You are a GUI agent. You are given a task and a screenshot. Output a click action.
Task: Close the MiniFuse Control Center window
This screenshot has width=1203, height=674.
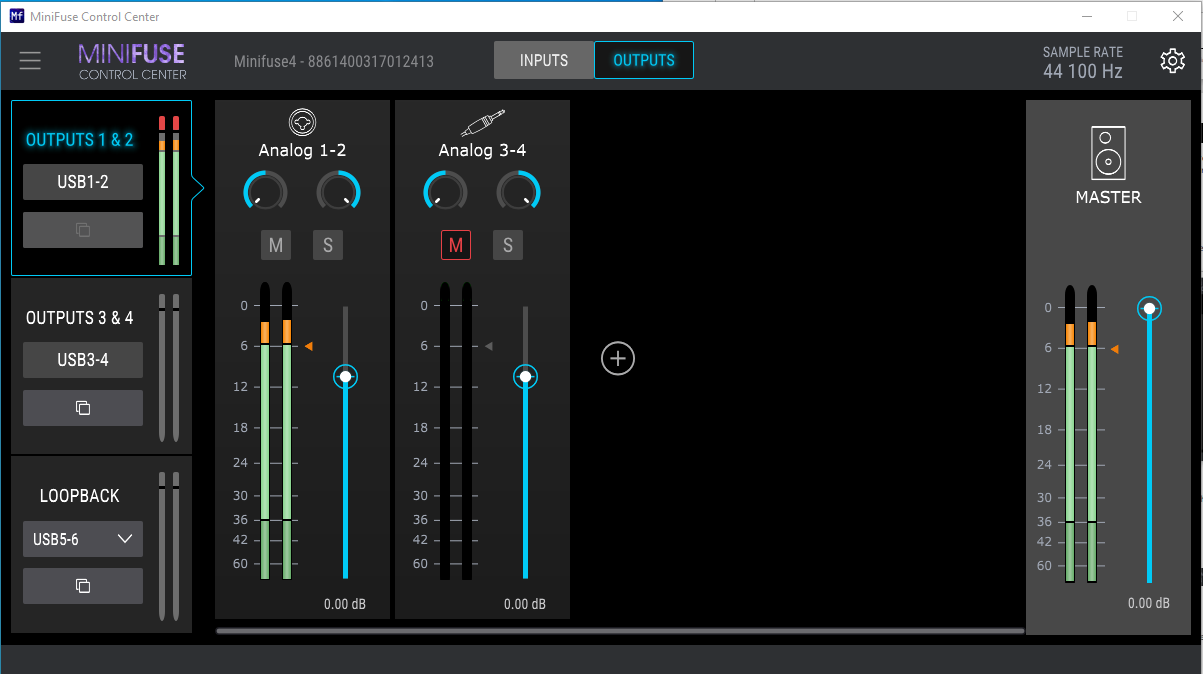pos(1178,16)
